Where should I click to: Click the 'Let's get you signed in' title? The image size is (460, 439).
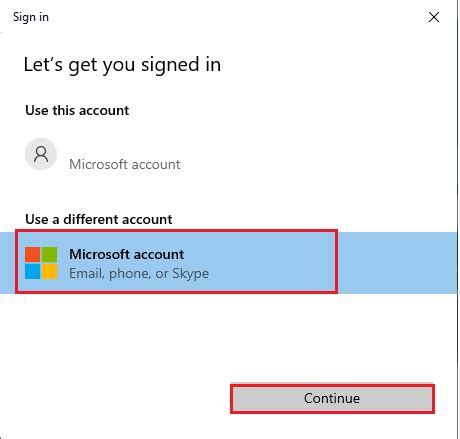tap(122, 65)
